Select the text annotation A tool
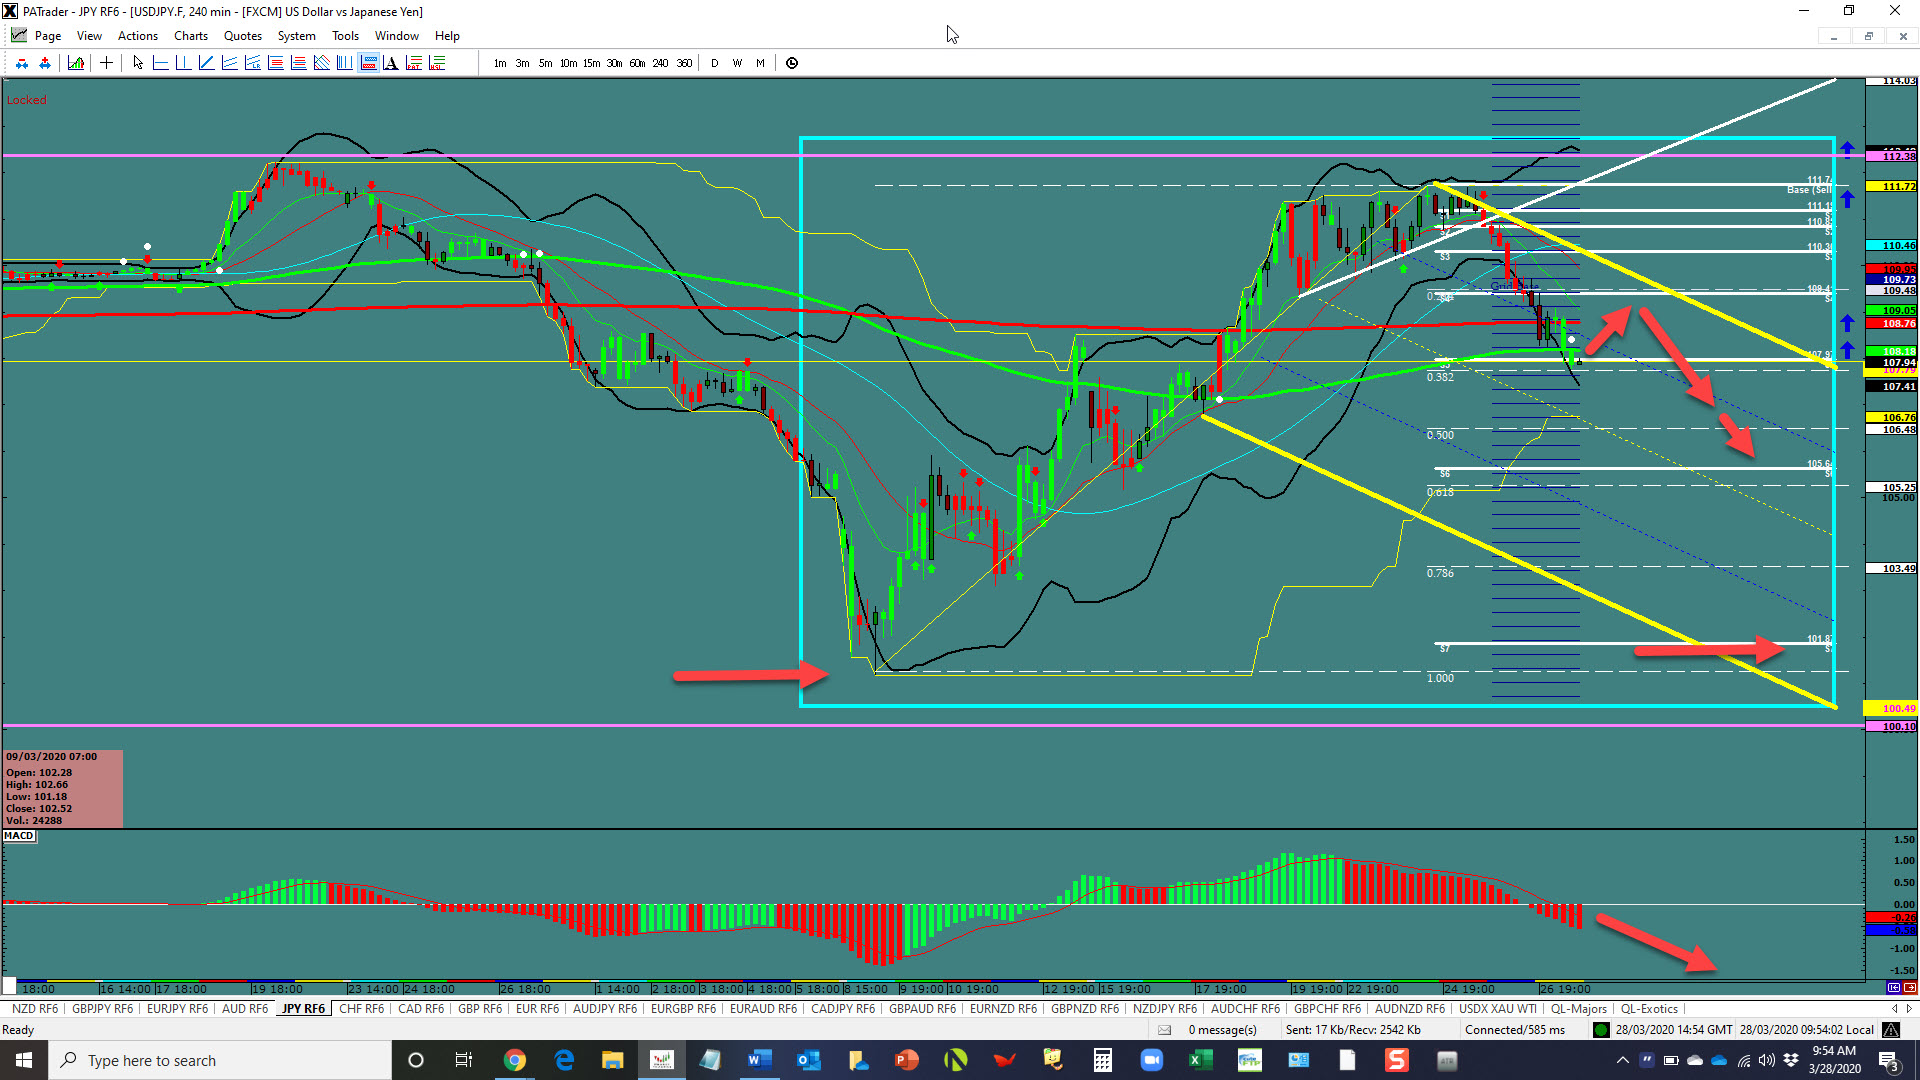1920x1080 pixels. point(391,63)
